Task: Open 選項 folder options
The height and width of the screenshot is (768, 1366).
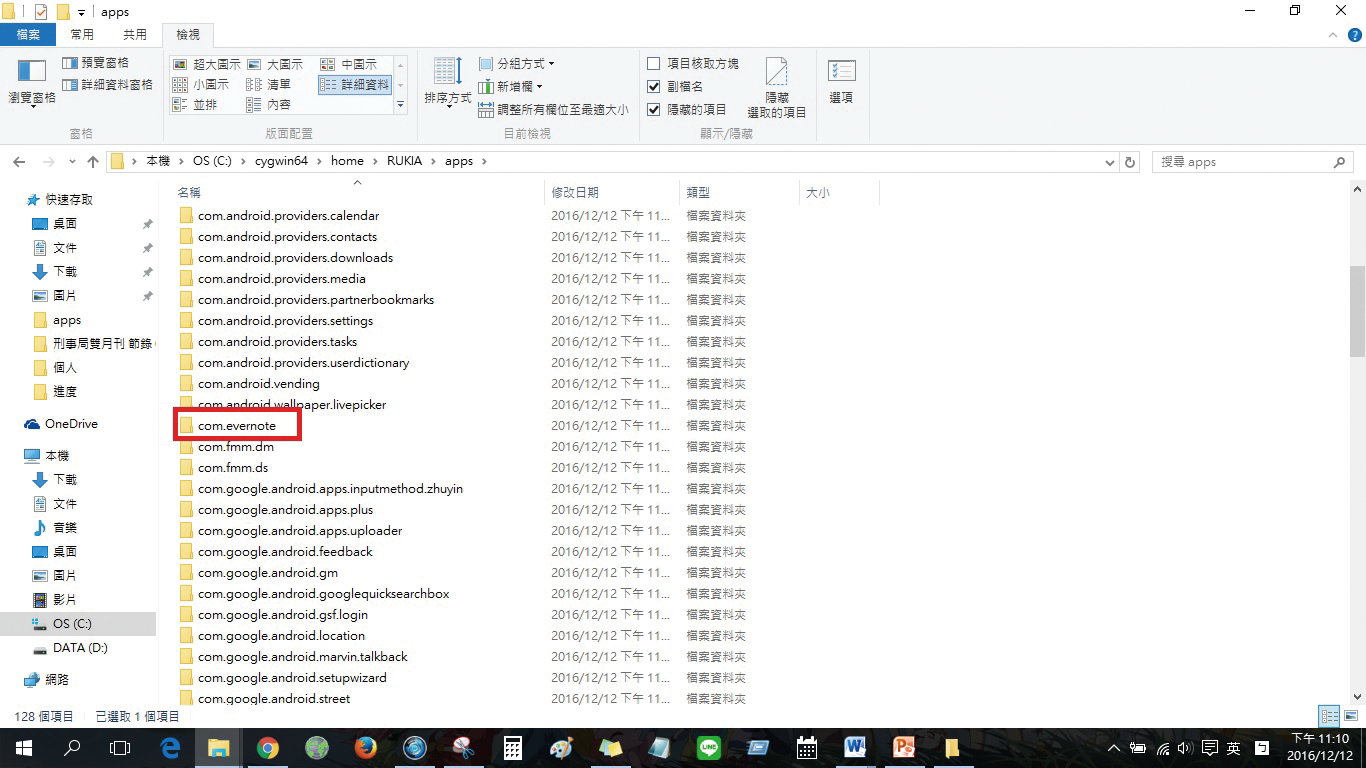Action: [x=842, y=81]
